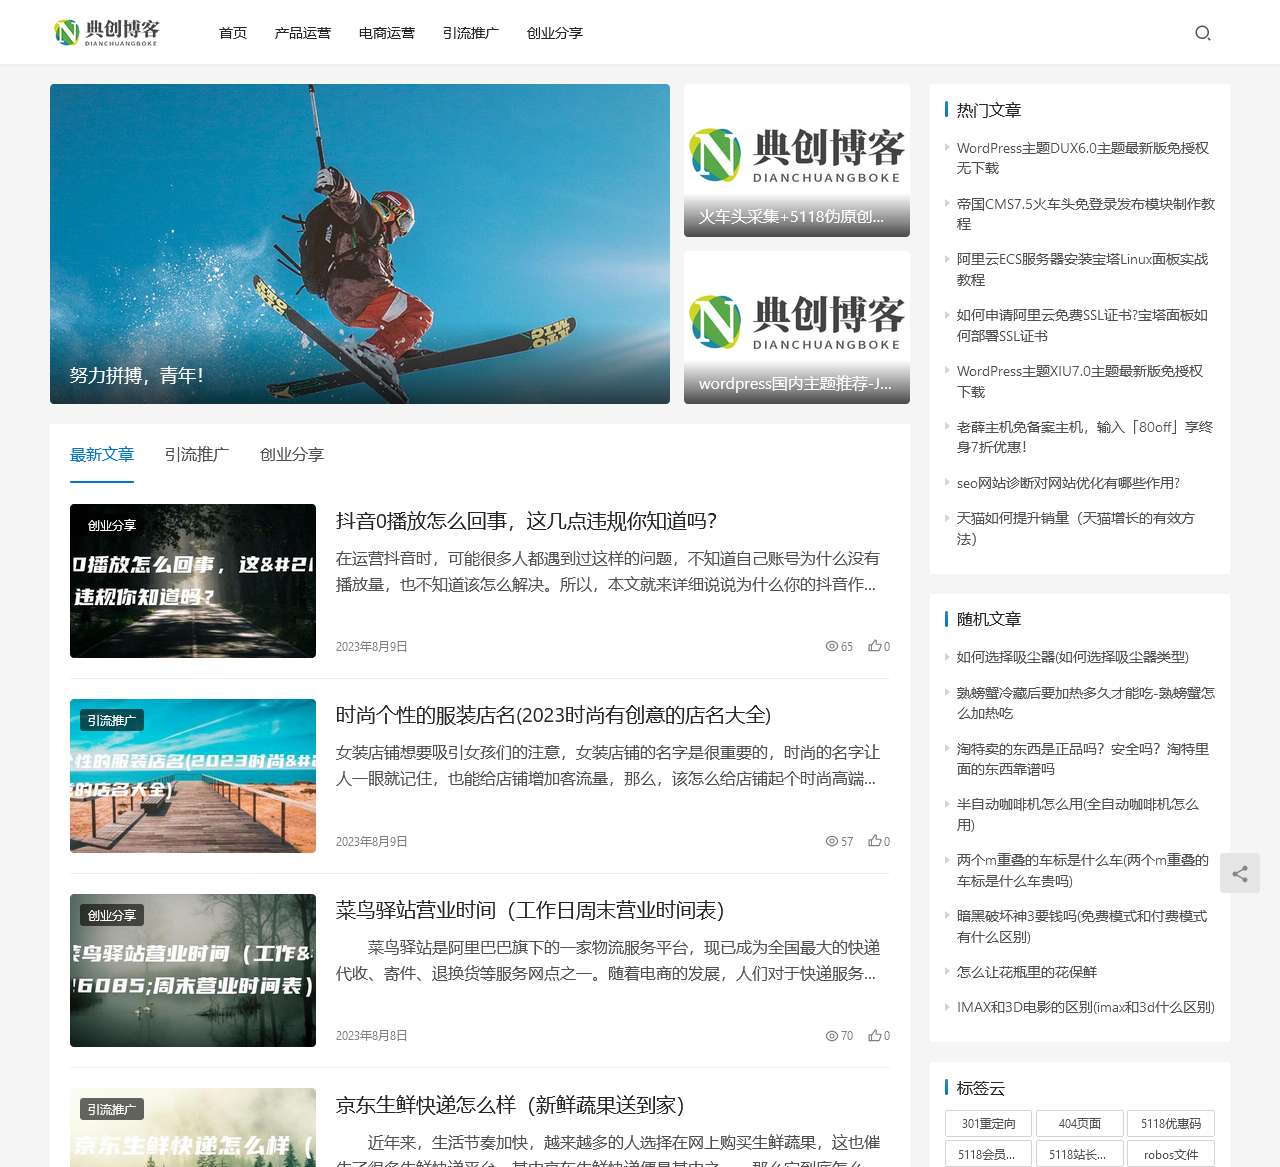Open the 电商运营 navigation menu
This screenshot has width=1280, height=1167.
(x=387, y=33)
